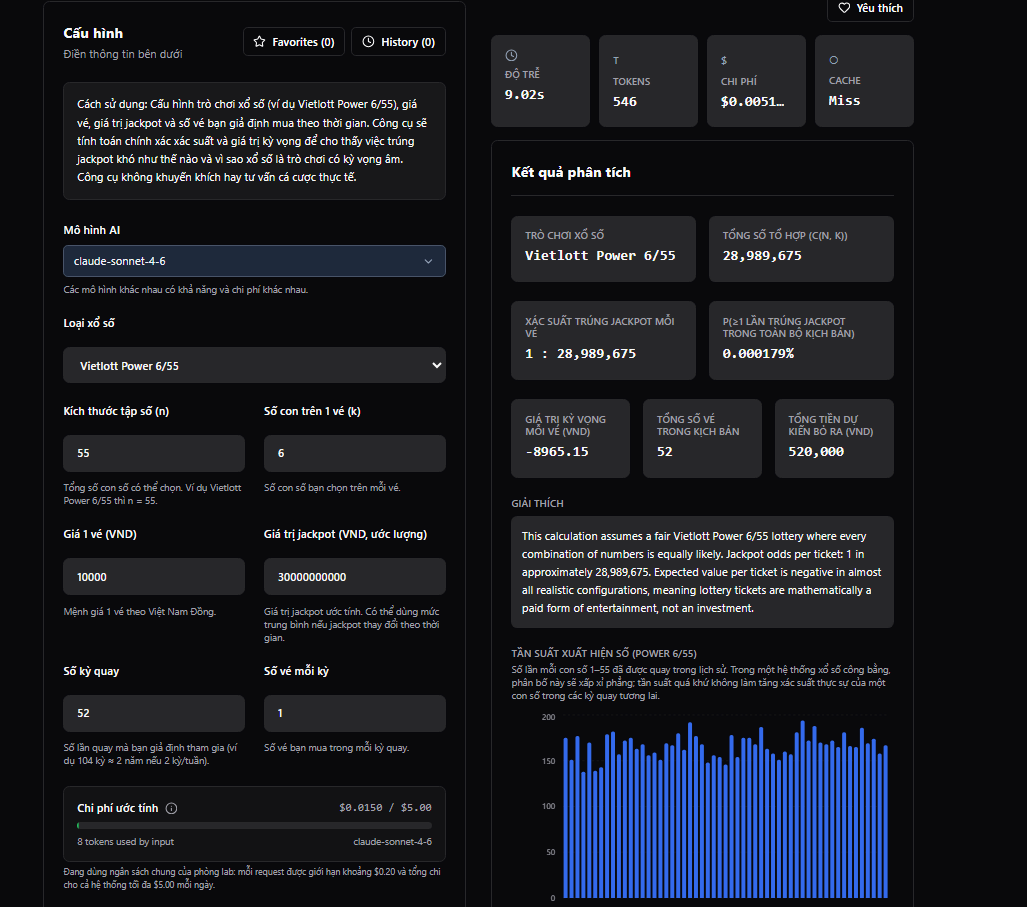Select the Giá 1 vé price input field
This screenshot has width=1027, height=907.
coord(153,576)
